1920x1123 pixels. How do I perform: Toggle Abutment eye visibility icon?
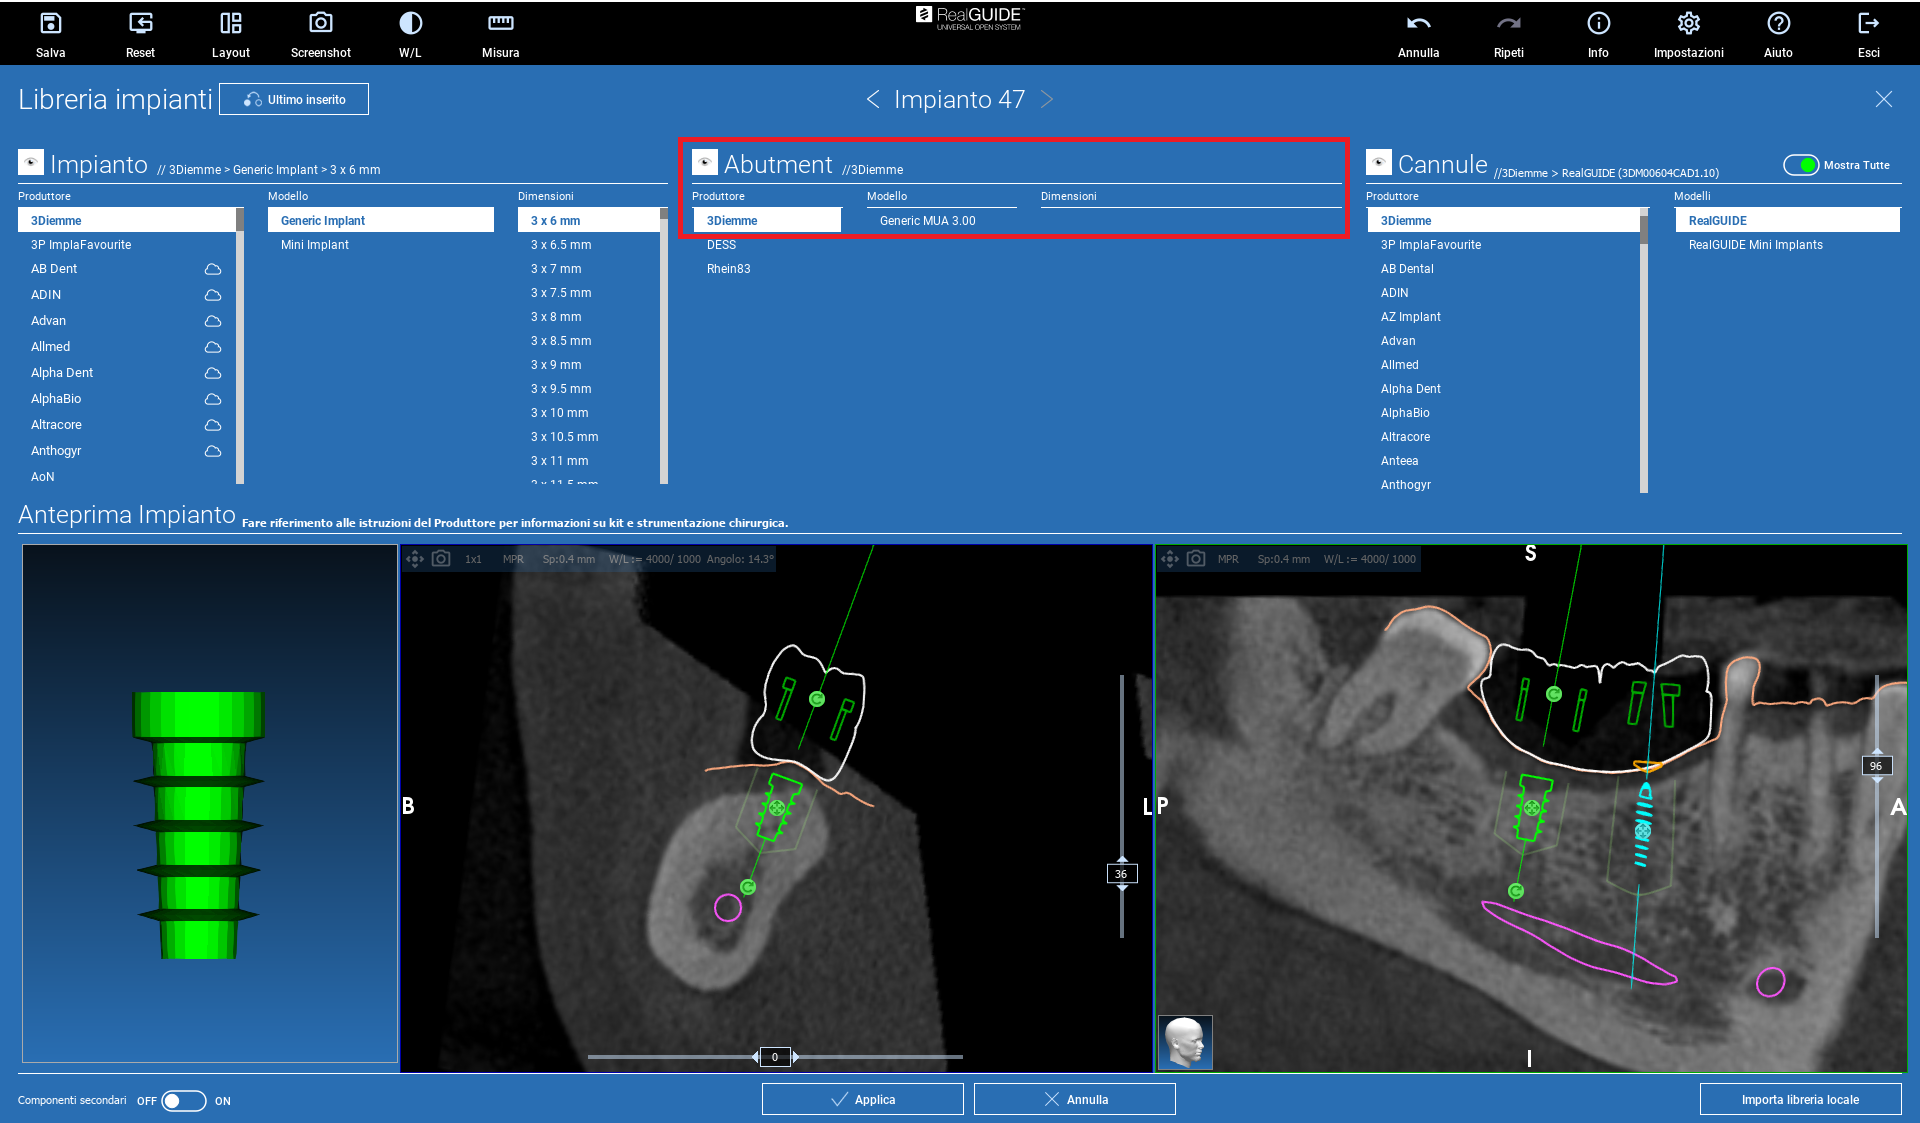(704, 163)
